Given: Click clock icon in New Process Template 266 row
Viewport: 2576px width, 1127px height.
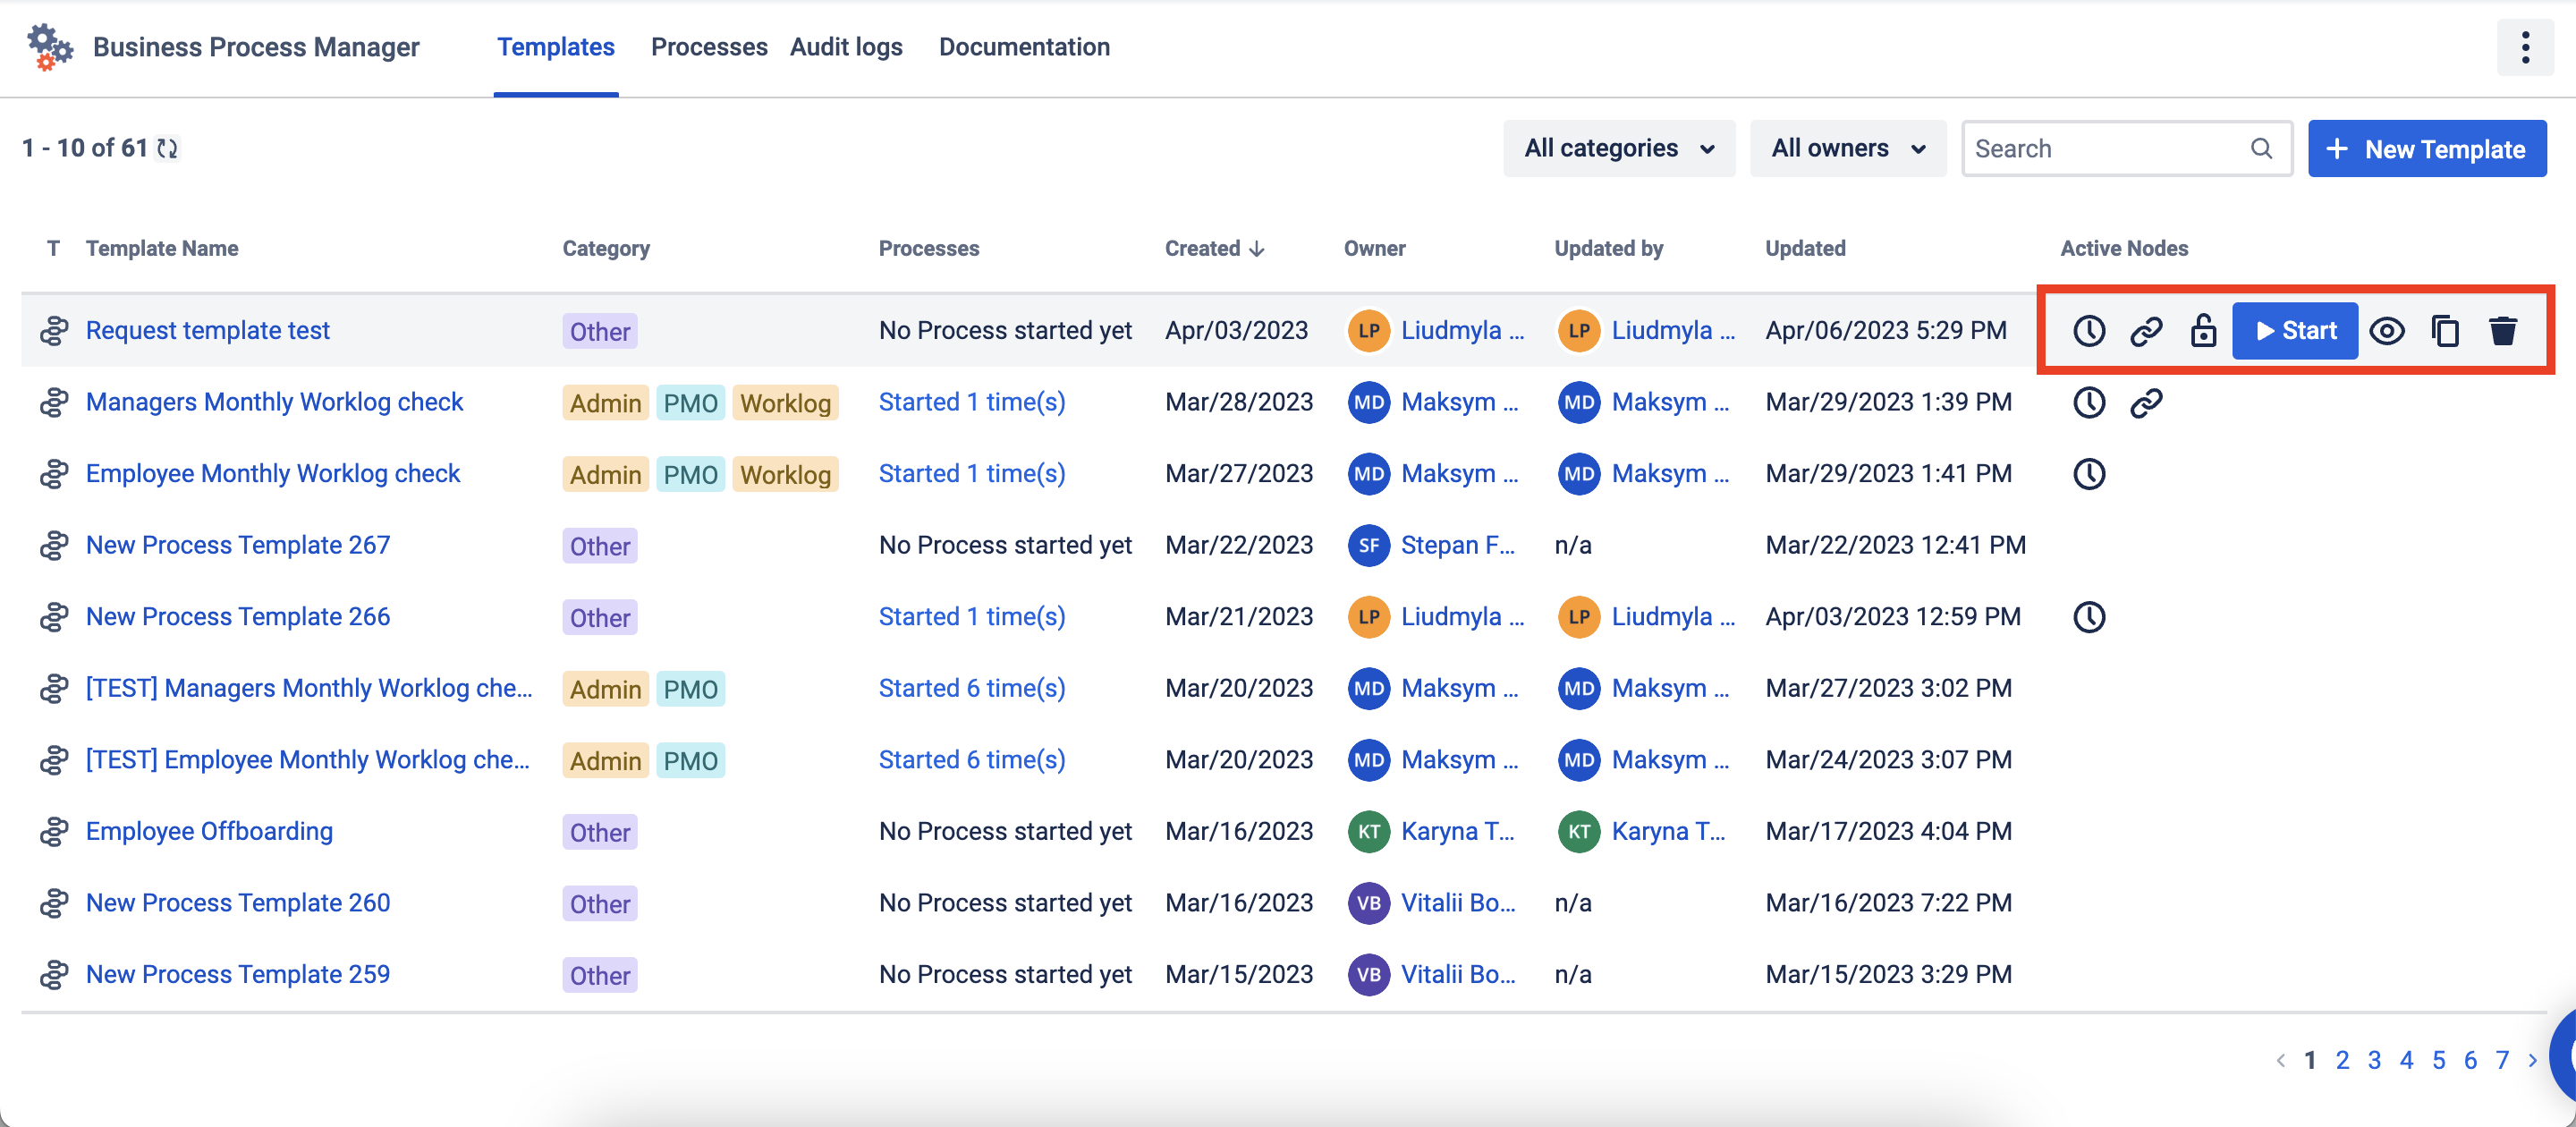Looking at the screenshot, I should click(2088, 616).
